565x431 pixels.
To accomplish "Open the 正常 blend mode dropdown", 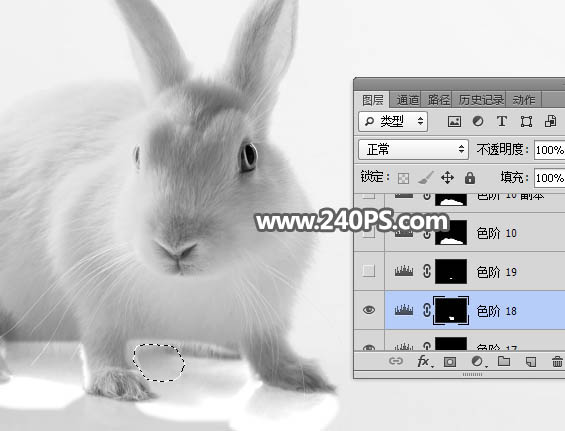I will (414, 149).
